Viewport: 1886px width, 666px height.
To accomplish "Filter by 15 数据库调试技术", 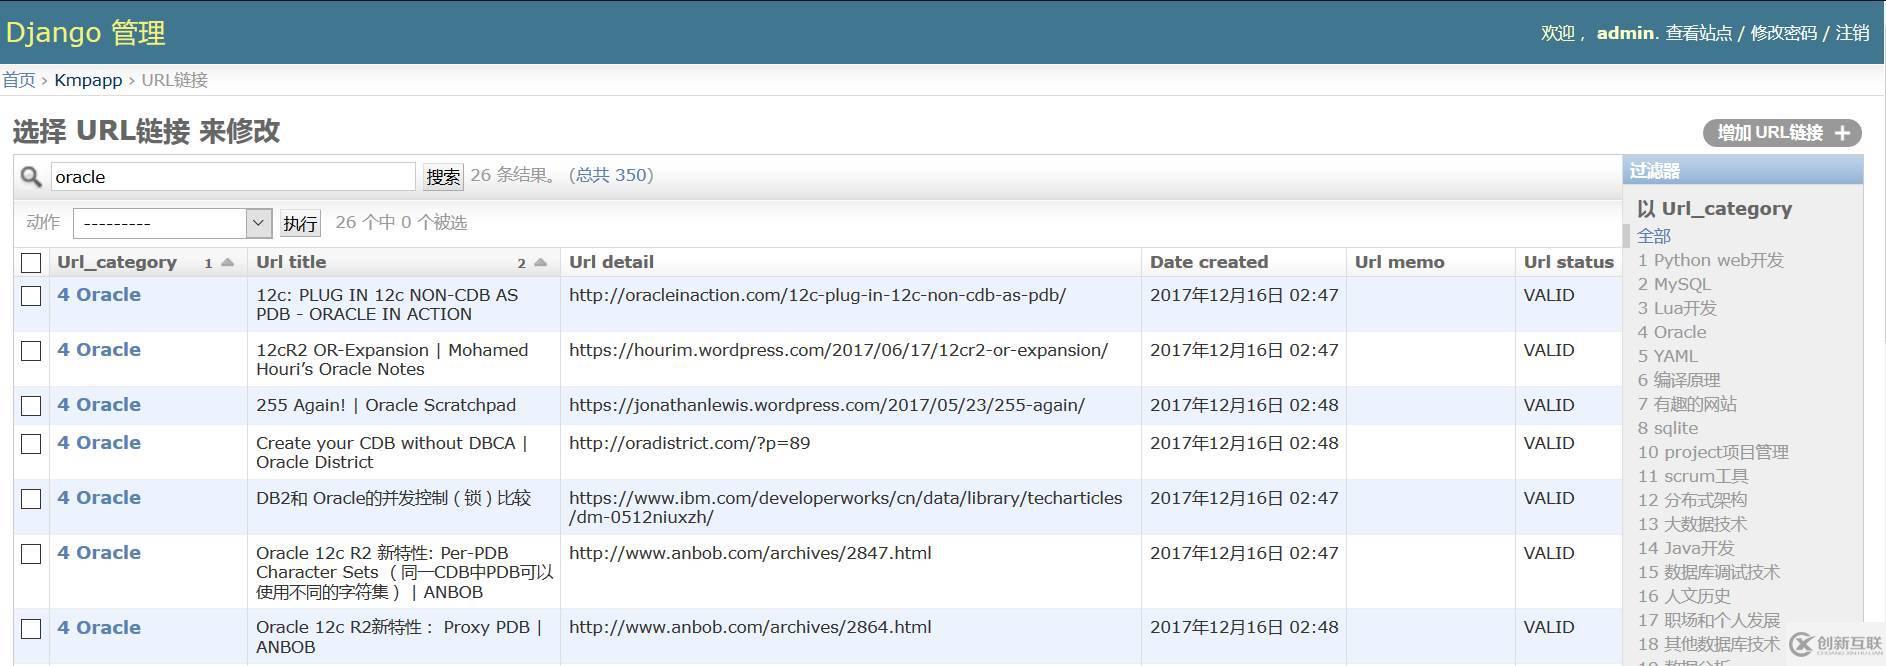I will point(1709,572).
